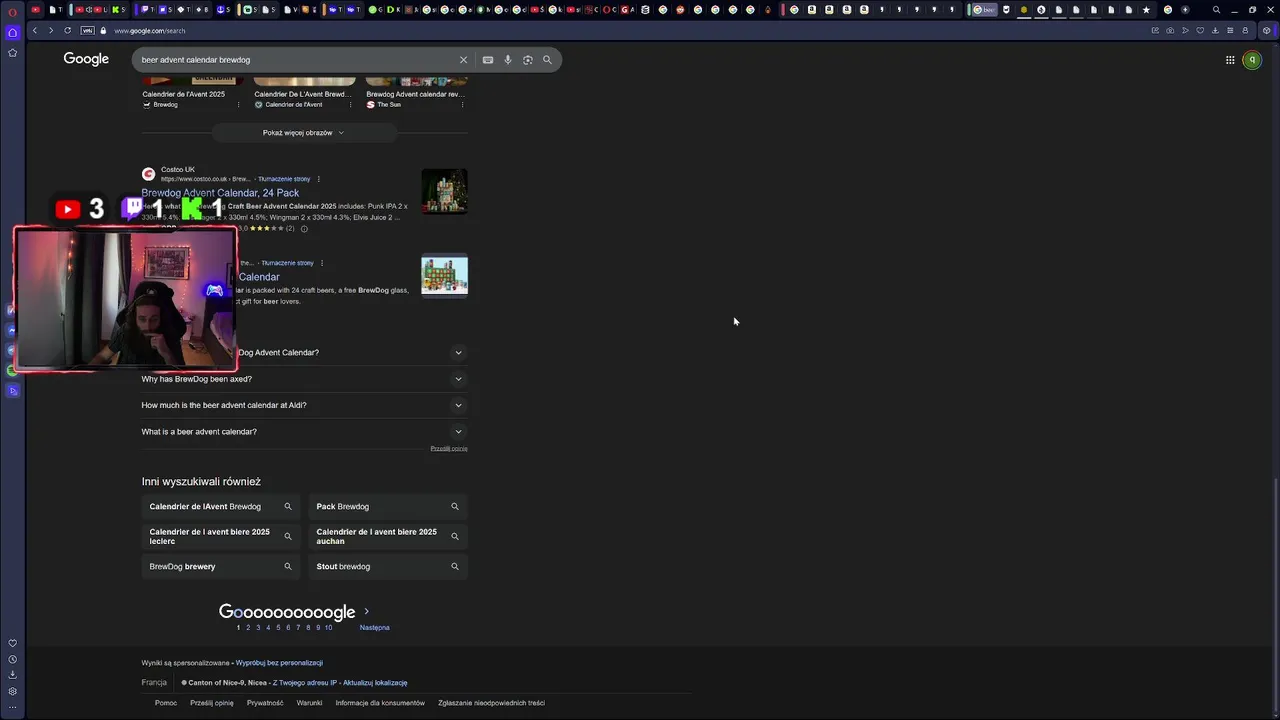Viewport: 1280px width, 720px height.
Task: Open Costco result advent calendar thumbnail
Action: [444, 191]
